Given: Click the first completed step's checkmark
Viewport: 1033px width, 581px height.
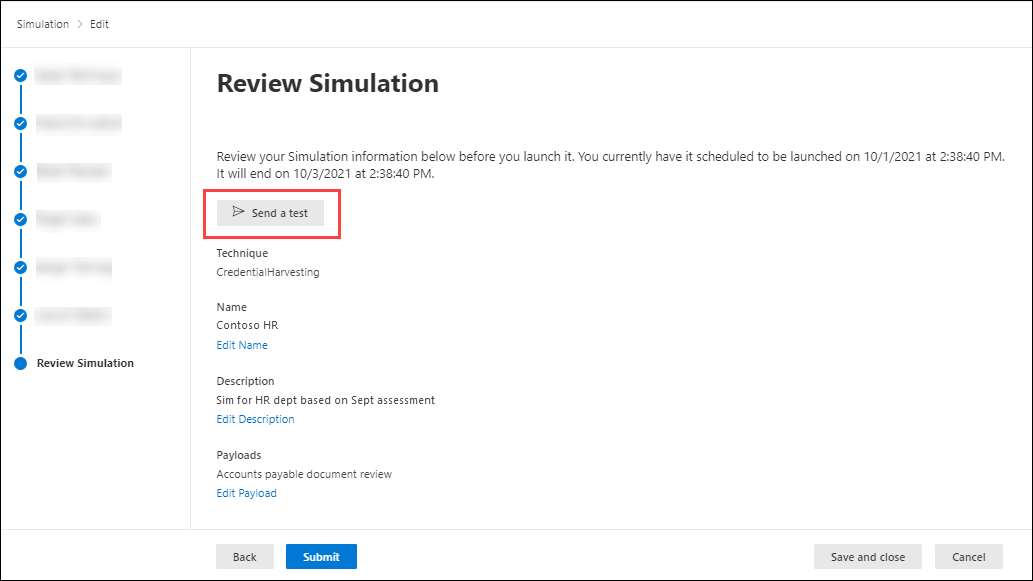Looking at the screenshot, I should tap(20, 76).
